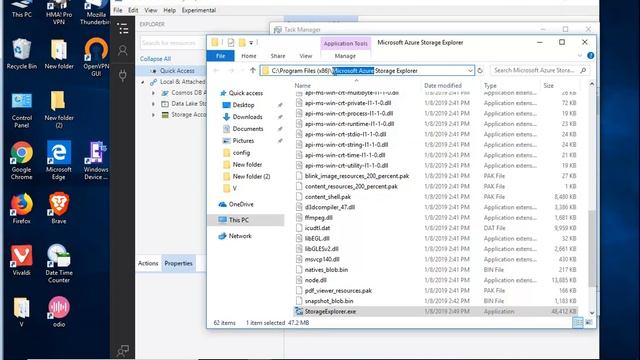Viewport: 640px width, 360px height.
Task: Open OpenVPN GUI desktop shortcut
Action: 96,57
